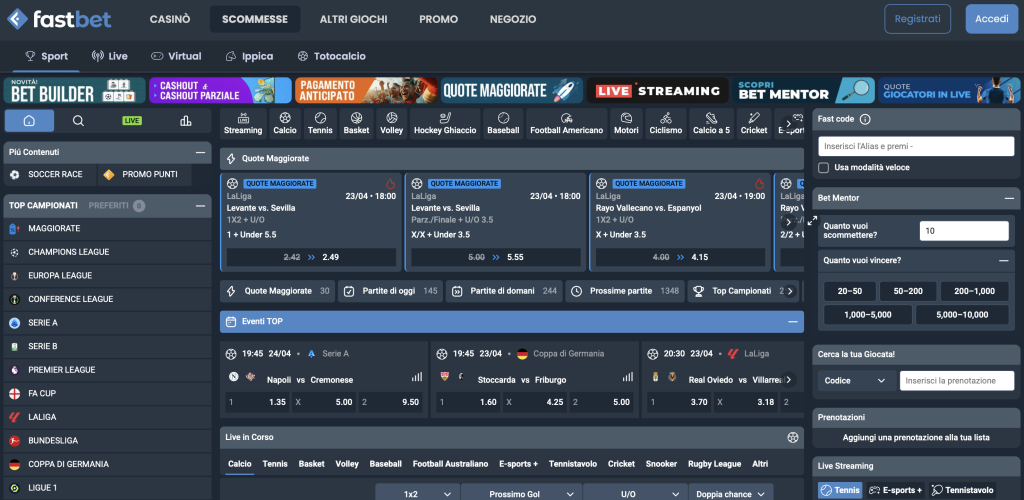Screen dimensions: 1024x500
Task: Open the 1x2 market dropdown
Action: point(417,494)
